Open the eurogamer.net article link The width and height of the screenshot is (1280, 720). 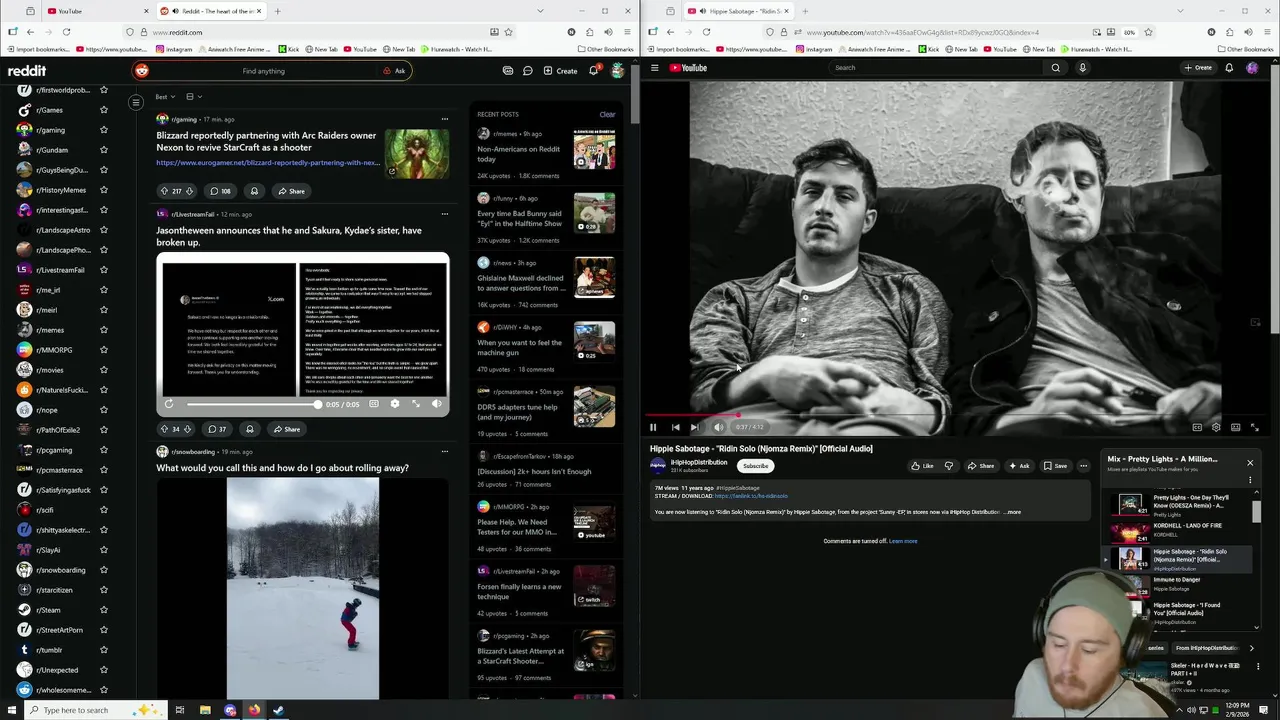(268, 162)
